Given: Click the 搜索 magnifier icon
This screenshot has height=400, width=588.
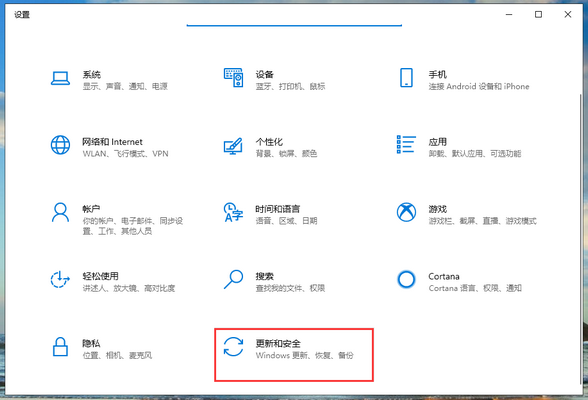Looking at the screenshot, I should point(233,279).
